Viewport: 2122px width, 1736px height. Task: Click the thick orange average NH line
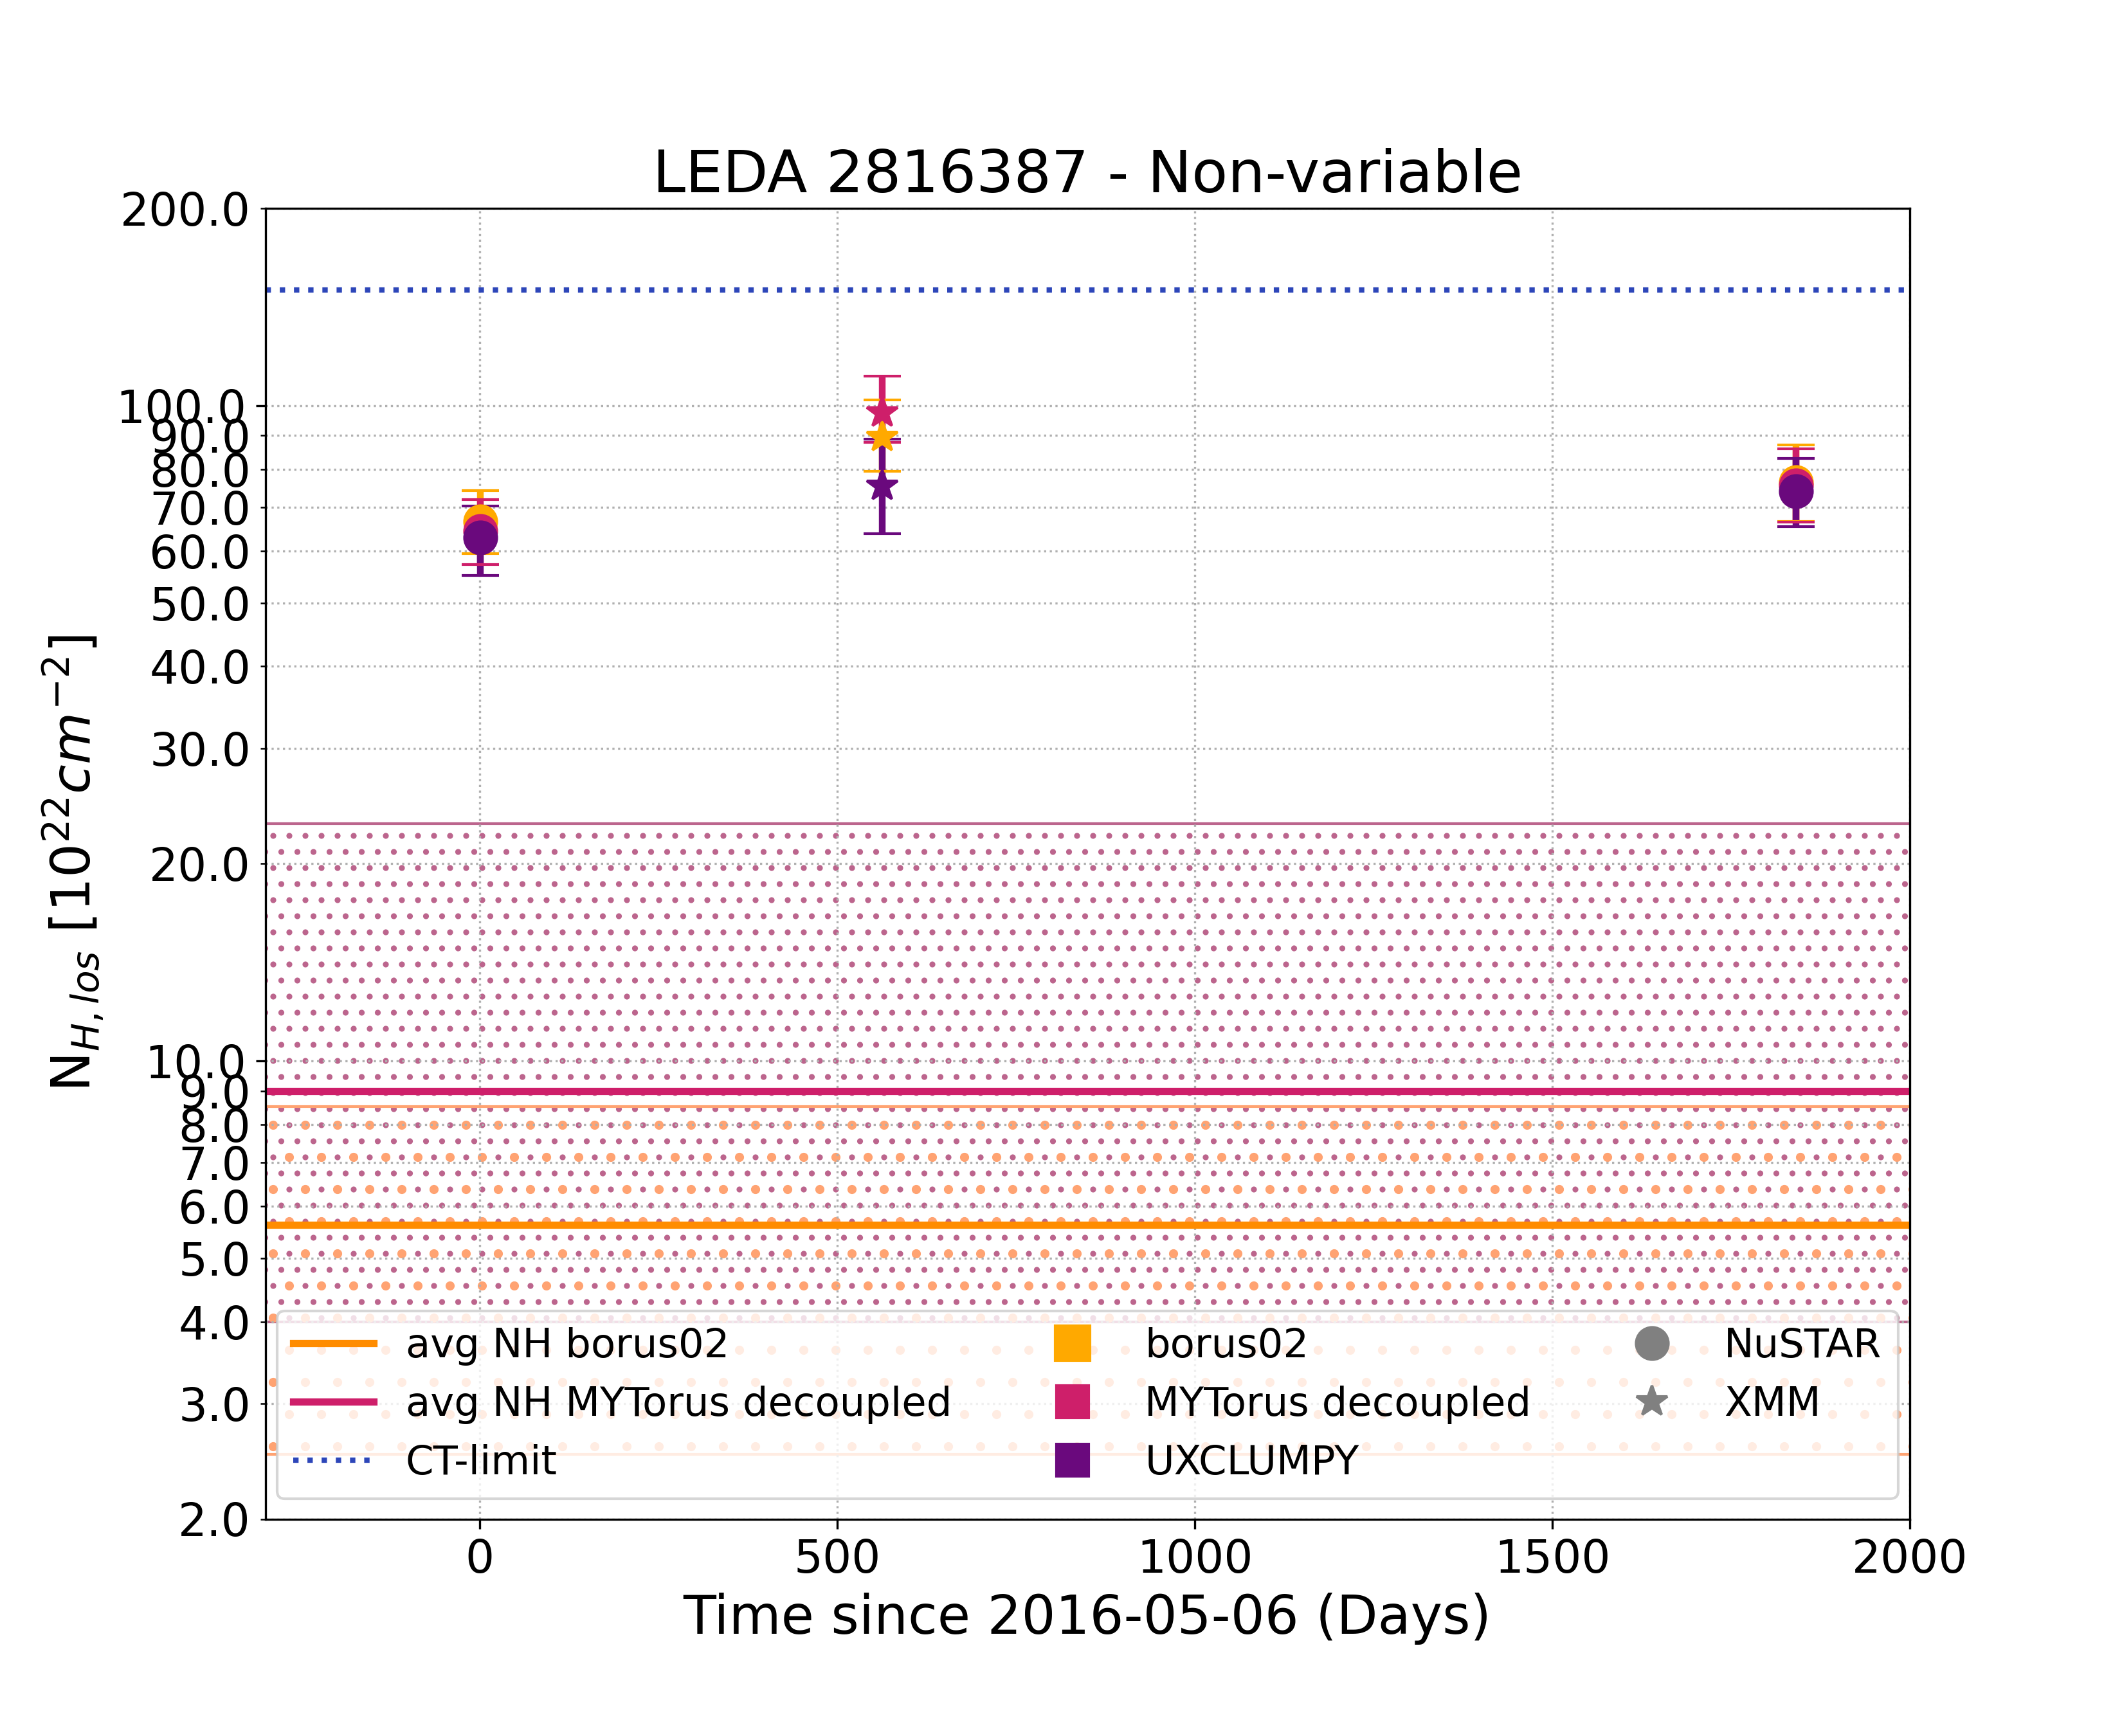tap(1087, 1224)
